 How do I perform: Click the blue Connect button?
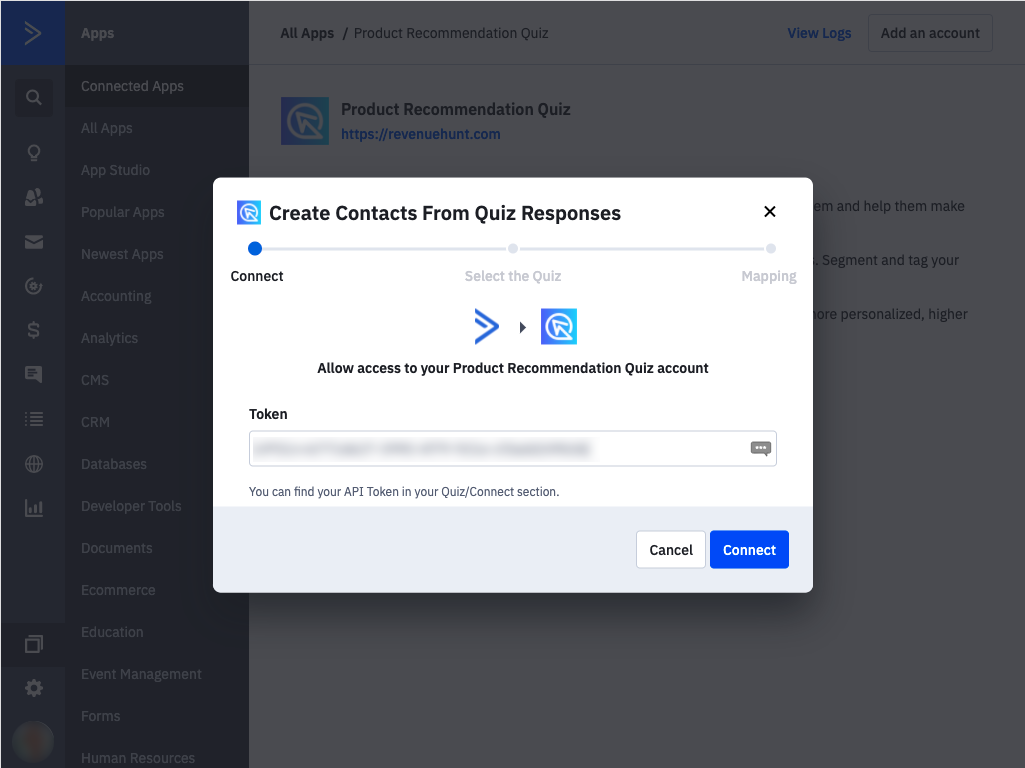[x=749, y=550]
